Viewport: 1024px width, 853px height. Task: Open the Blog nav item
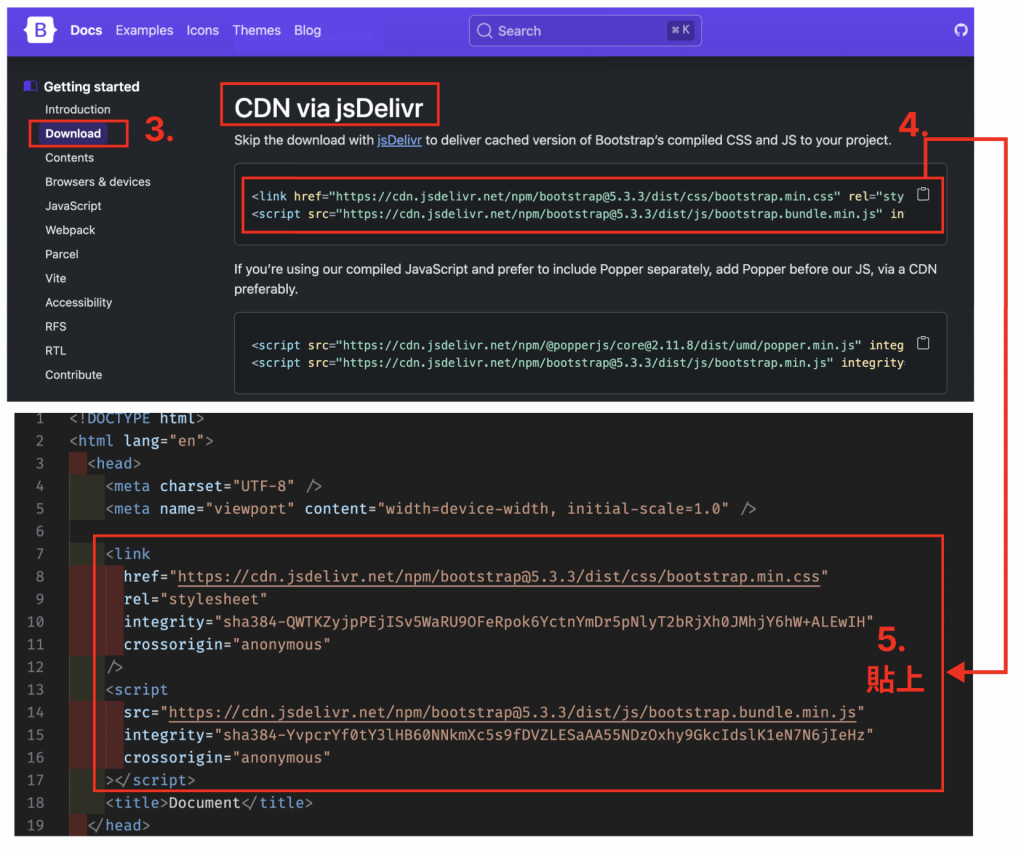(308, 30)
